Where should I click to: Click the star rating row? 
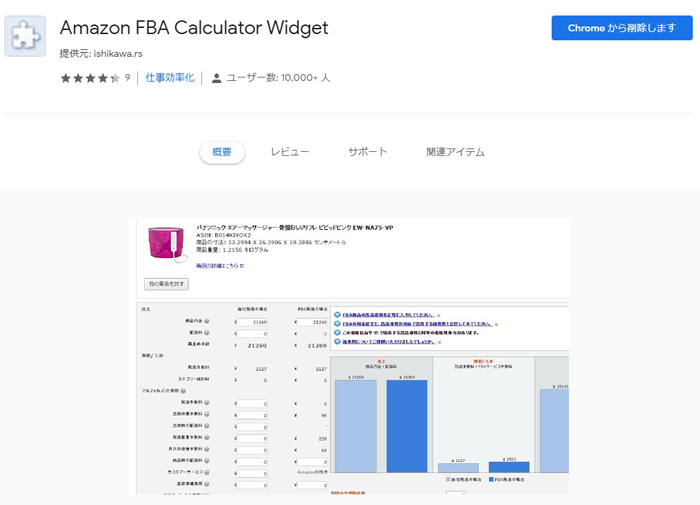(x=90, y=78)
